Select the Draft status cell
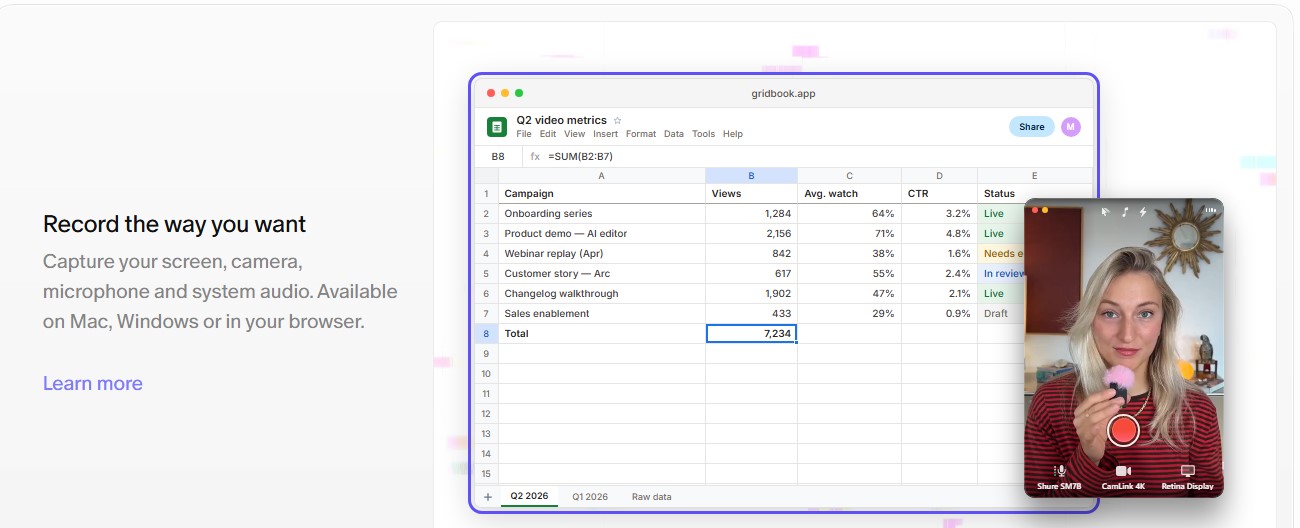This screenshot has width=1300, height=528. pos(1001,314)
